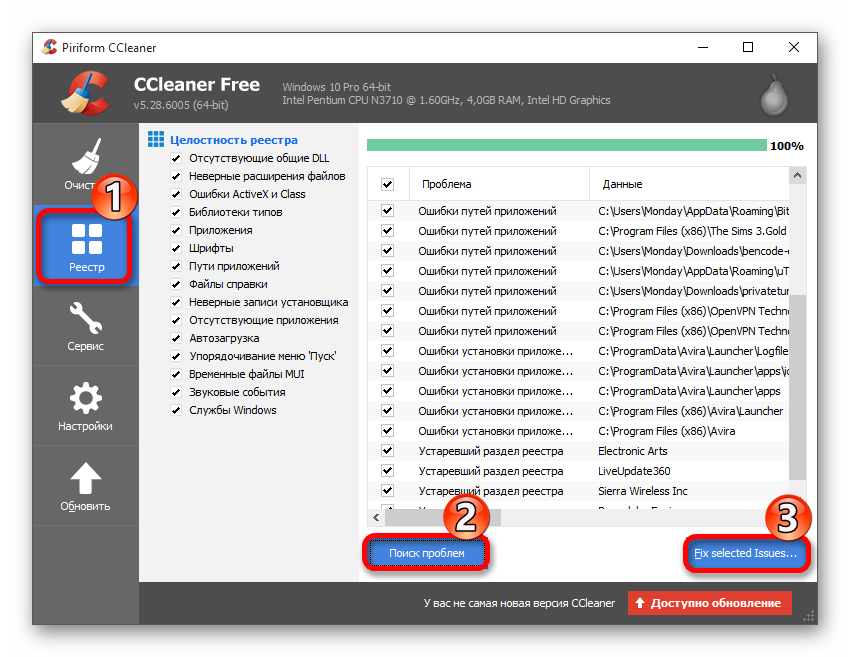Image resolution: width=850 pixels, height=657 pixels.
Task: Open the Очистка cleaner broom icon
Action: [x=86, y=158]
